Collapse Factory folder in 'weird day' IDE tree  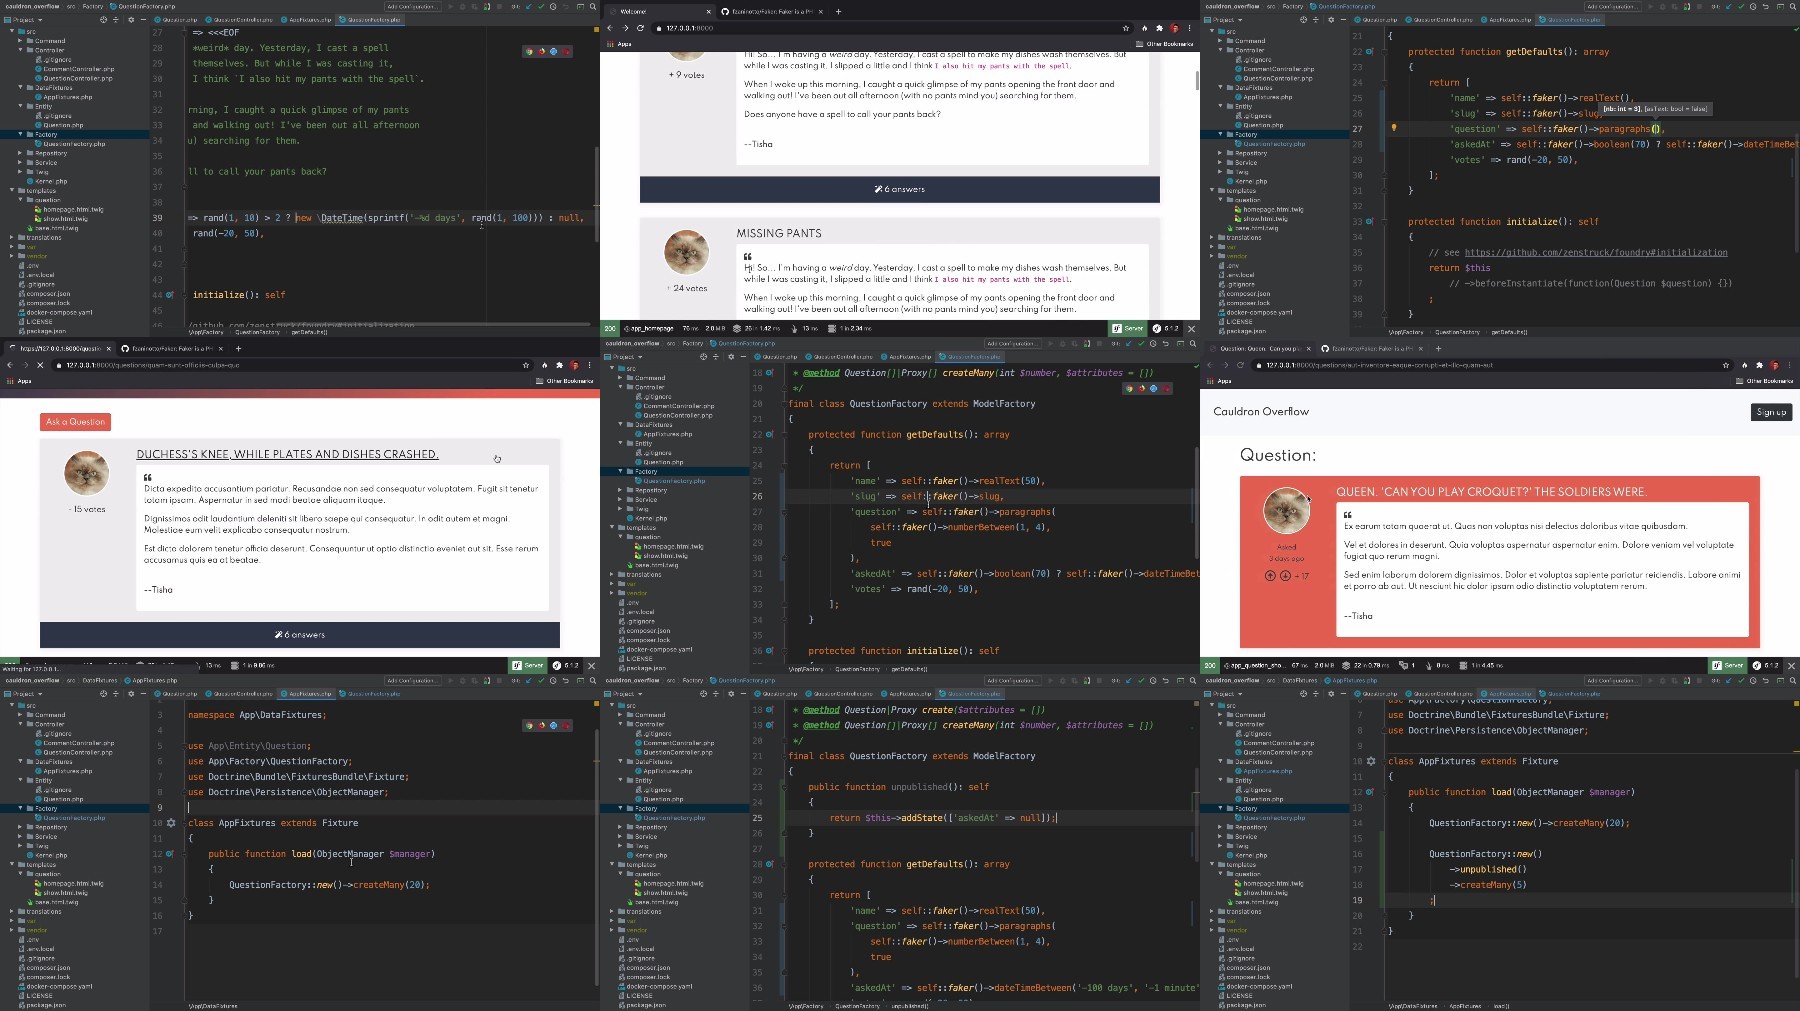coord(19,134)
